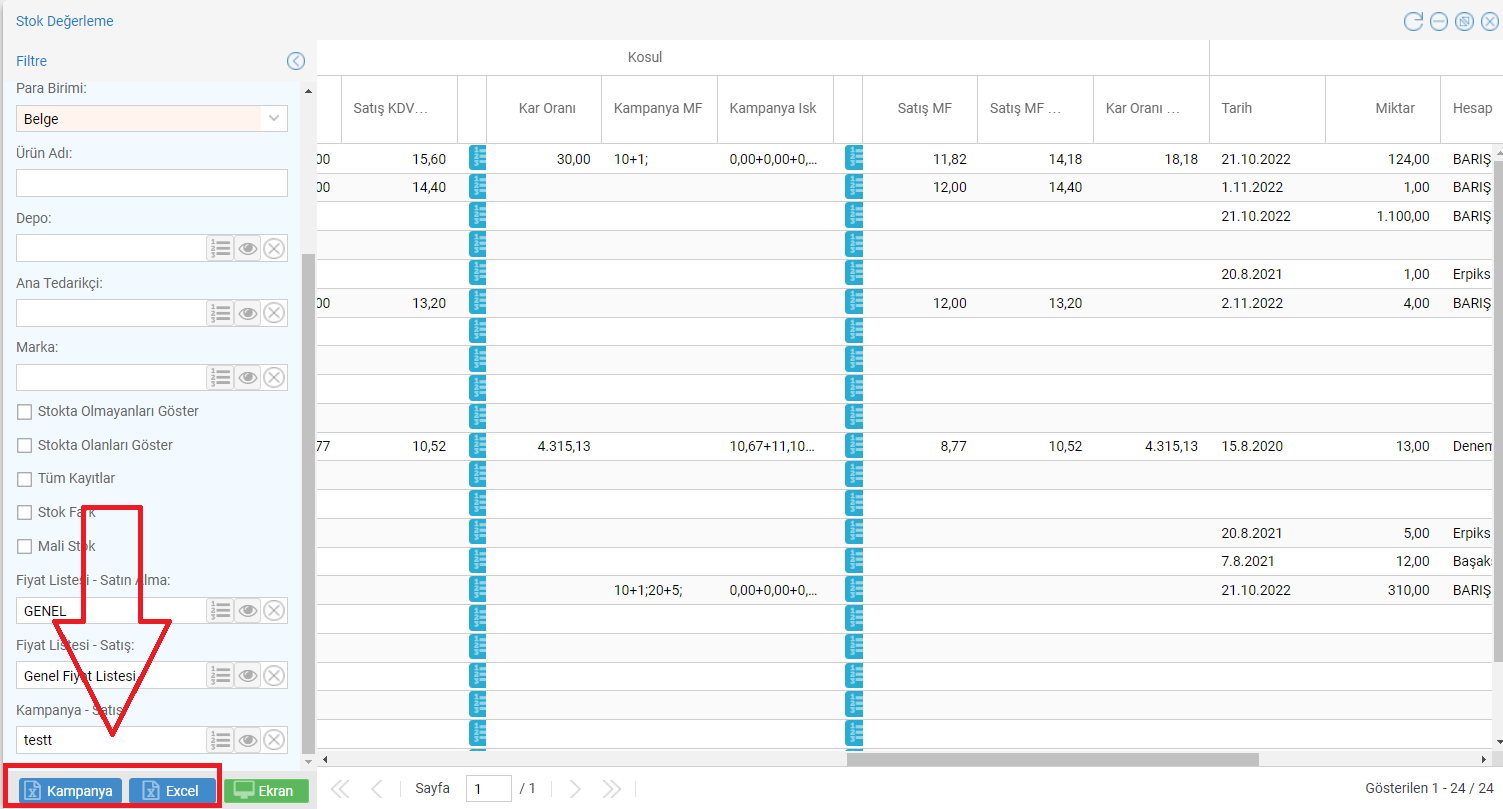
Task: View Marka with eye icon
Action: [x=248, y=377]
